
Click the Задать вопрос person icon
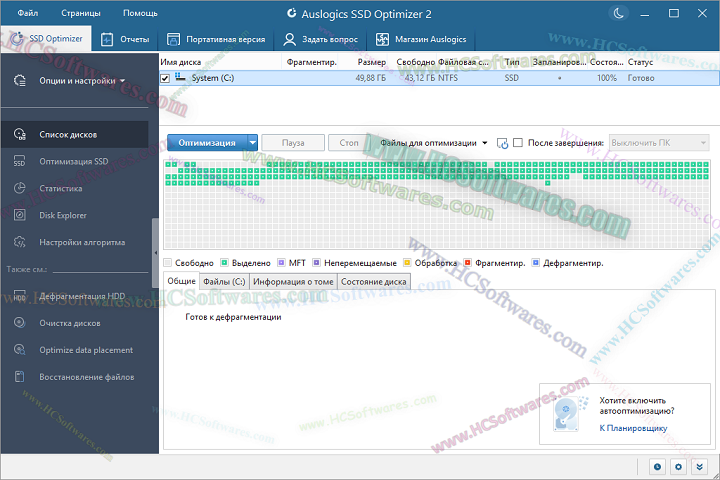coord(289,40)
